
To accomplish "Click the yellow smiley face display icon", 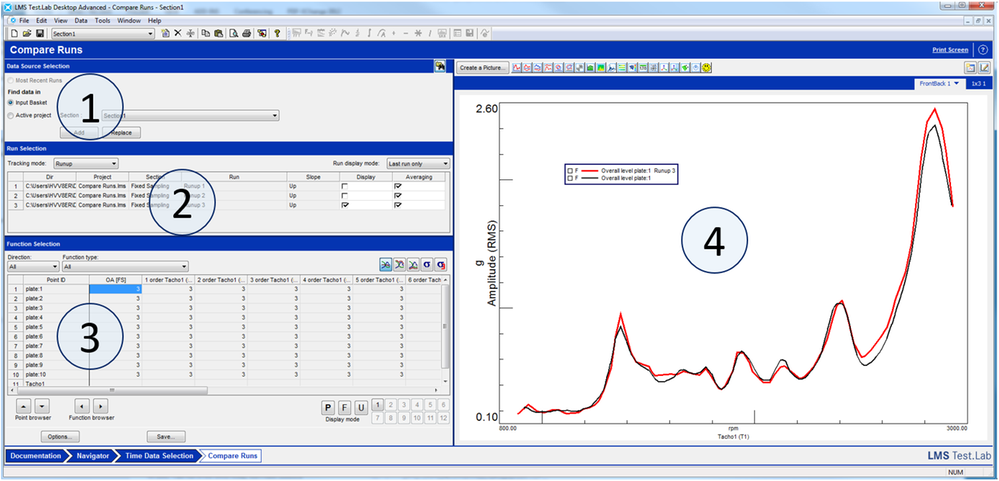I will pyautogui.click(x=707, y=67).
